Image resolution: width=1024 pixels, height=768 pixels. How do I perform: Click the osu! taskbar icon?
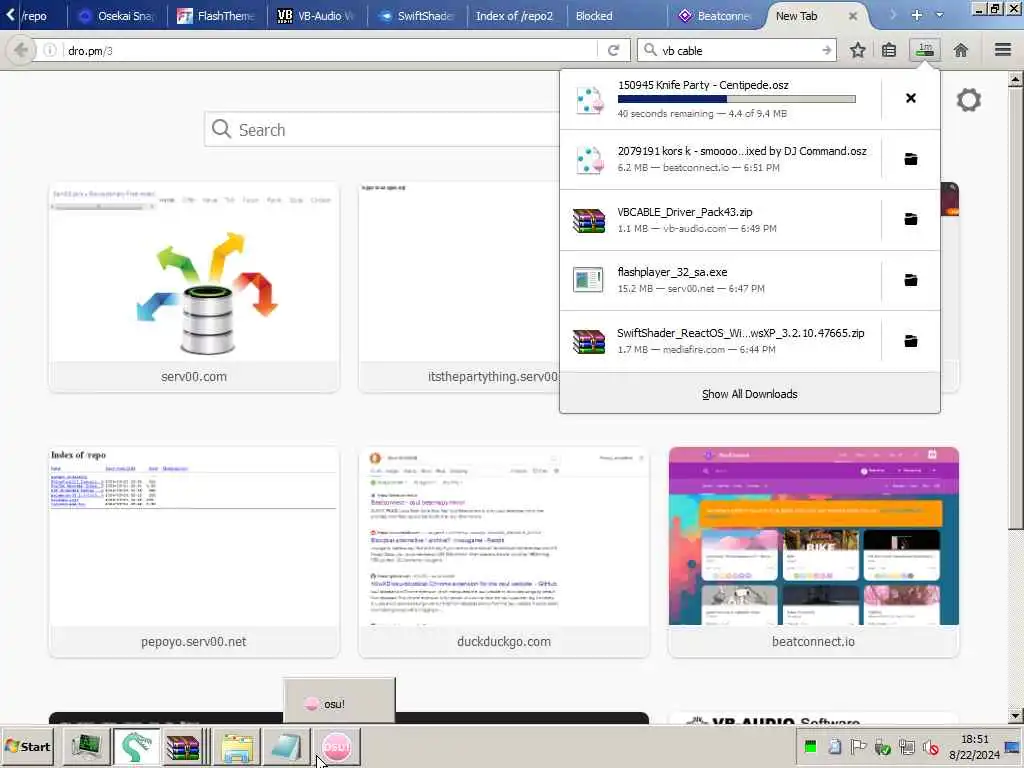336,746
